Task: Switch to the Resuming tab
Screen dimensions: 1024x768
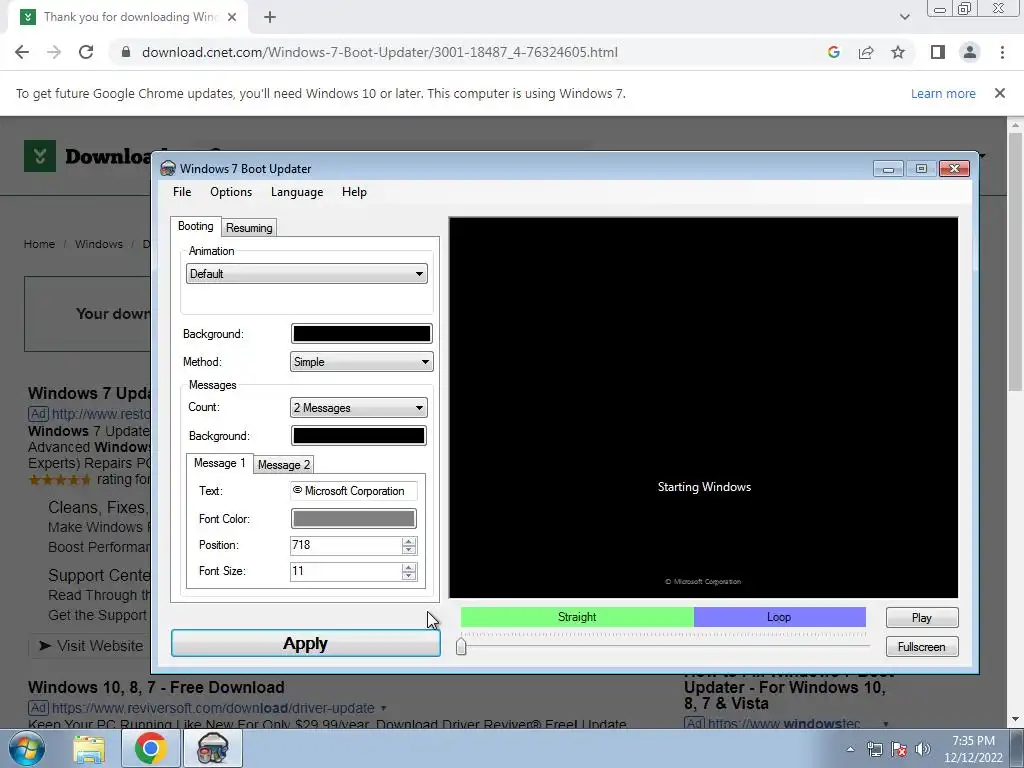Action: (249, 228)
